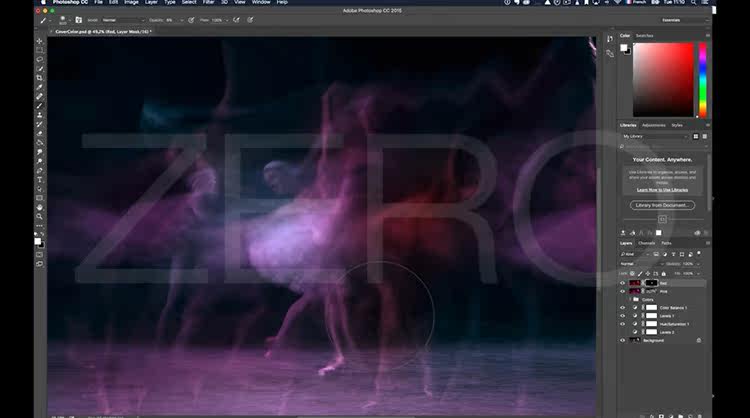The image size is (750, 418).
Task: Hide the Hue/Saturation 1 layer
Action: [622, 324]
